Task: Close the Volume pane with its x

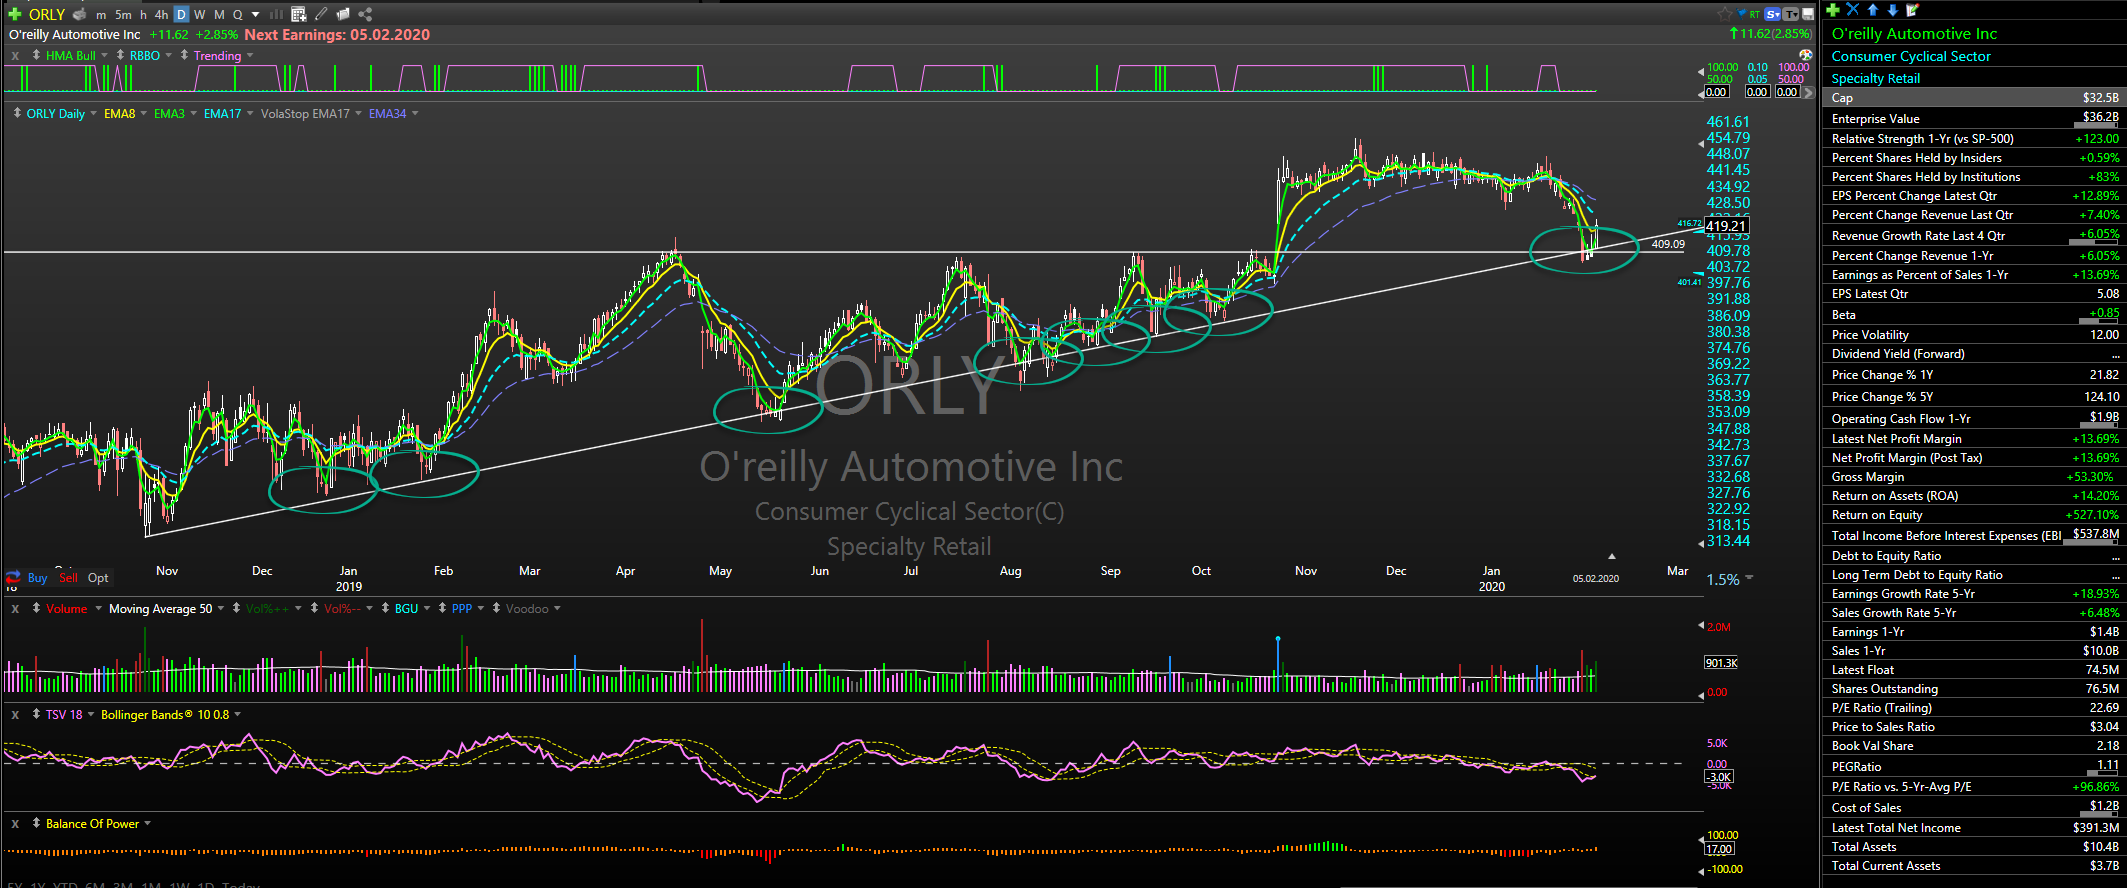Action: (x=15, y=609)
